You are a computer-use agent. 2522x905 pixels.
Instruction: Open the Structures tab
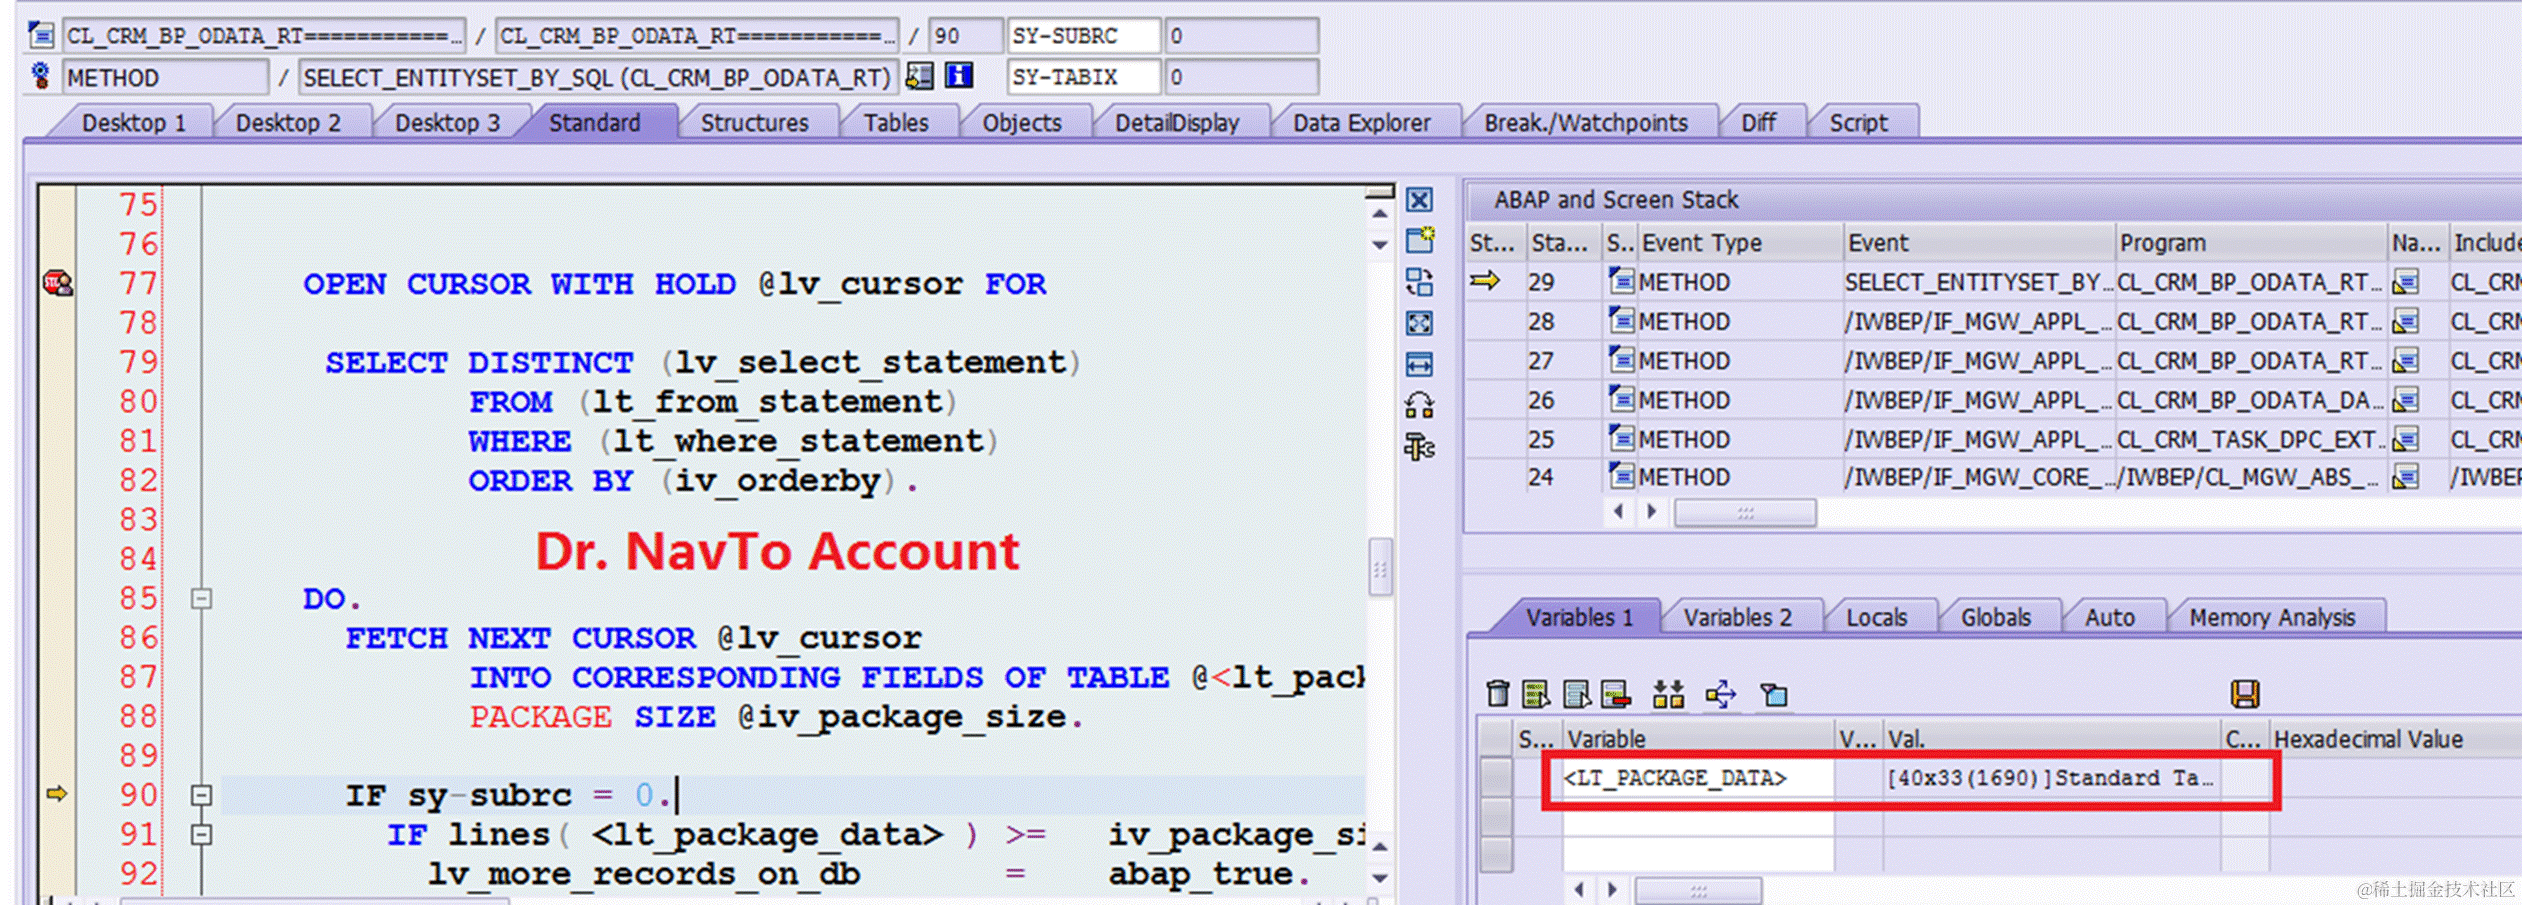tap(754, 123)
